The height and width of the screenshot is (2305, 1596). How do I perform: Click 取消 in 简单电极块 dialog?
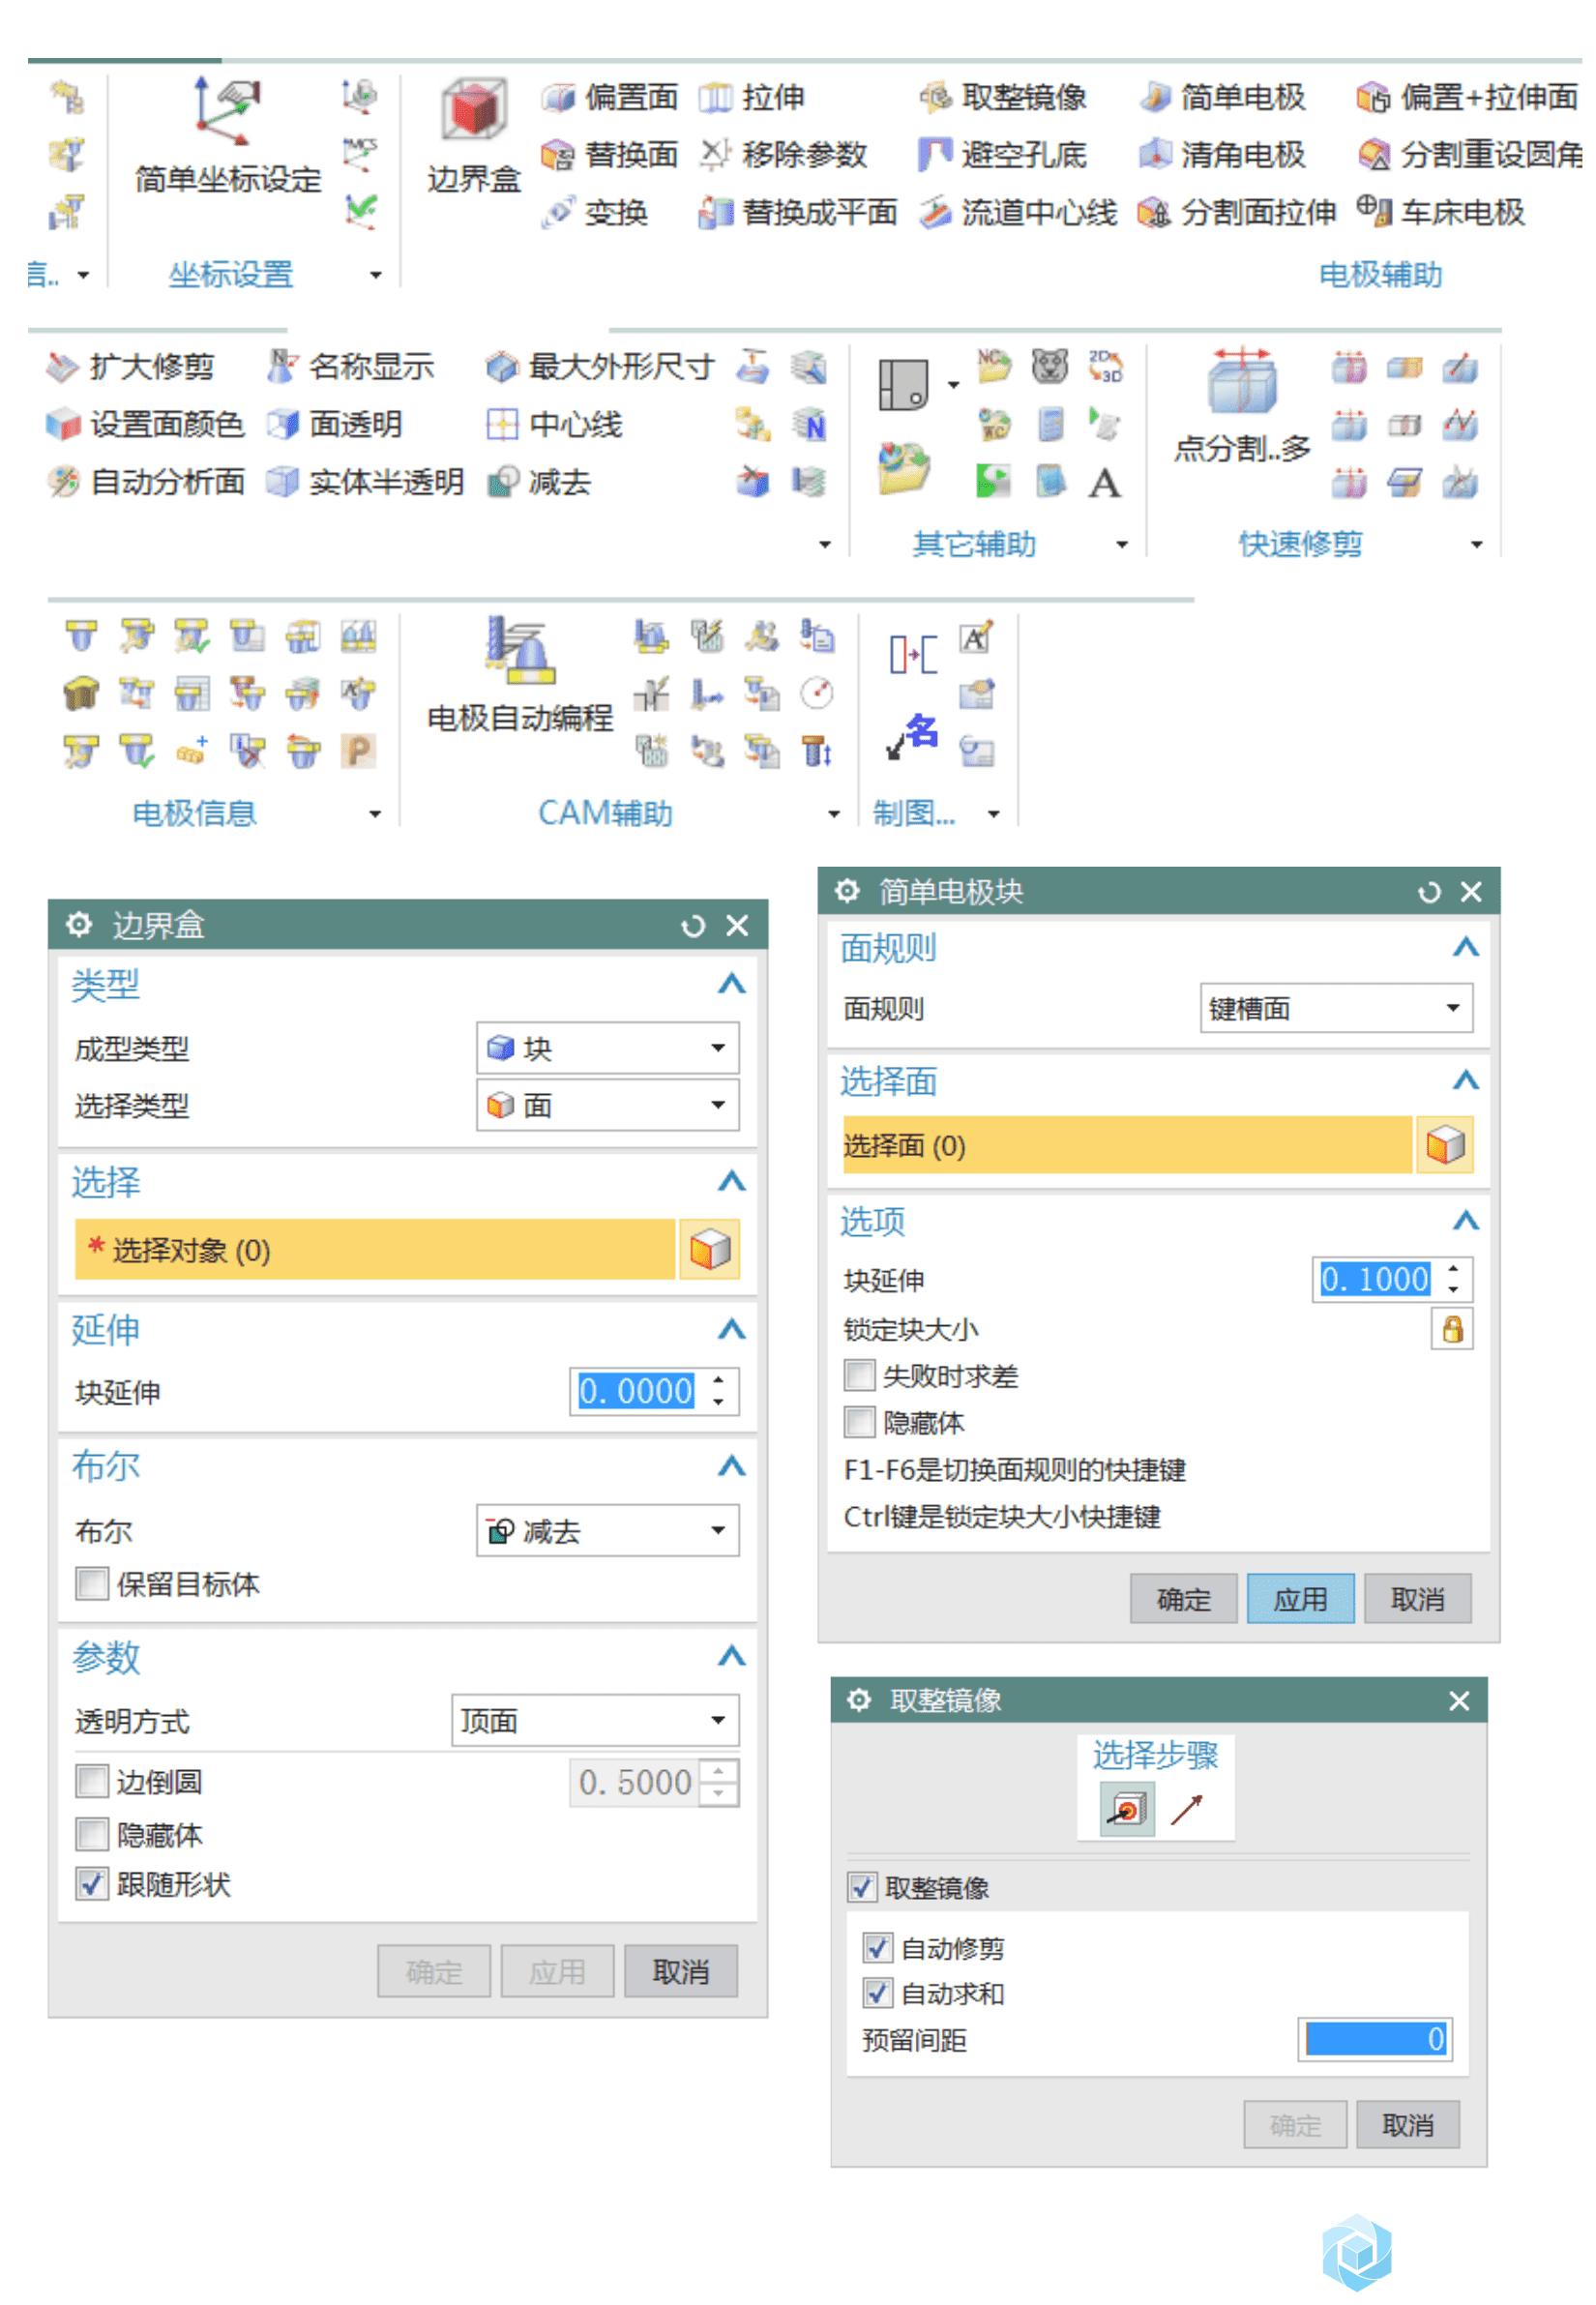[1418, 1598]
